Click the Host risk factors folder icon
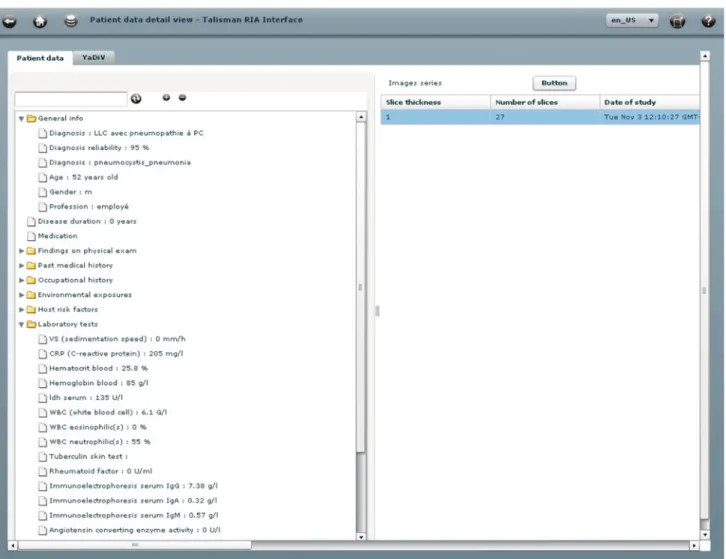Screen dimensions: 726x559 [x=31, y=309]
